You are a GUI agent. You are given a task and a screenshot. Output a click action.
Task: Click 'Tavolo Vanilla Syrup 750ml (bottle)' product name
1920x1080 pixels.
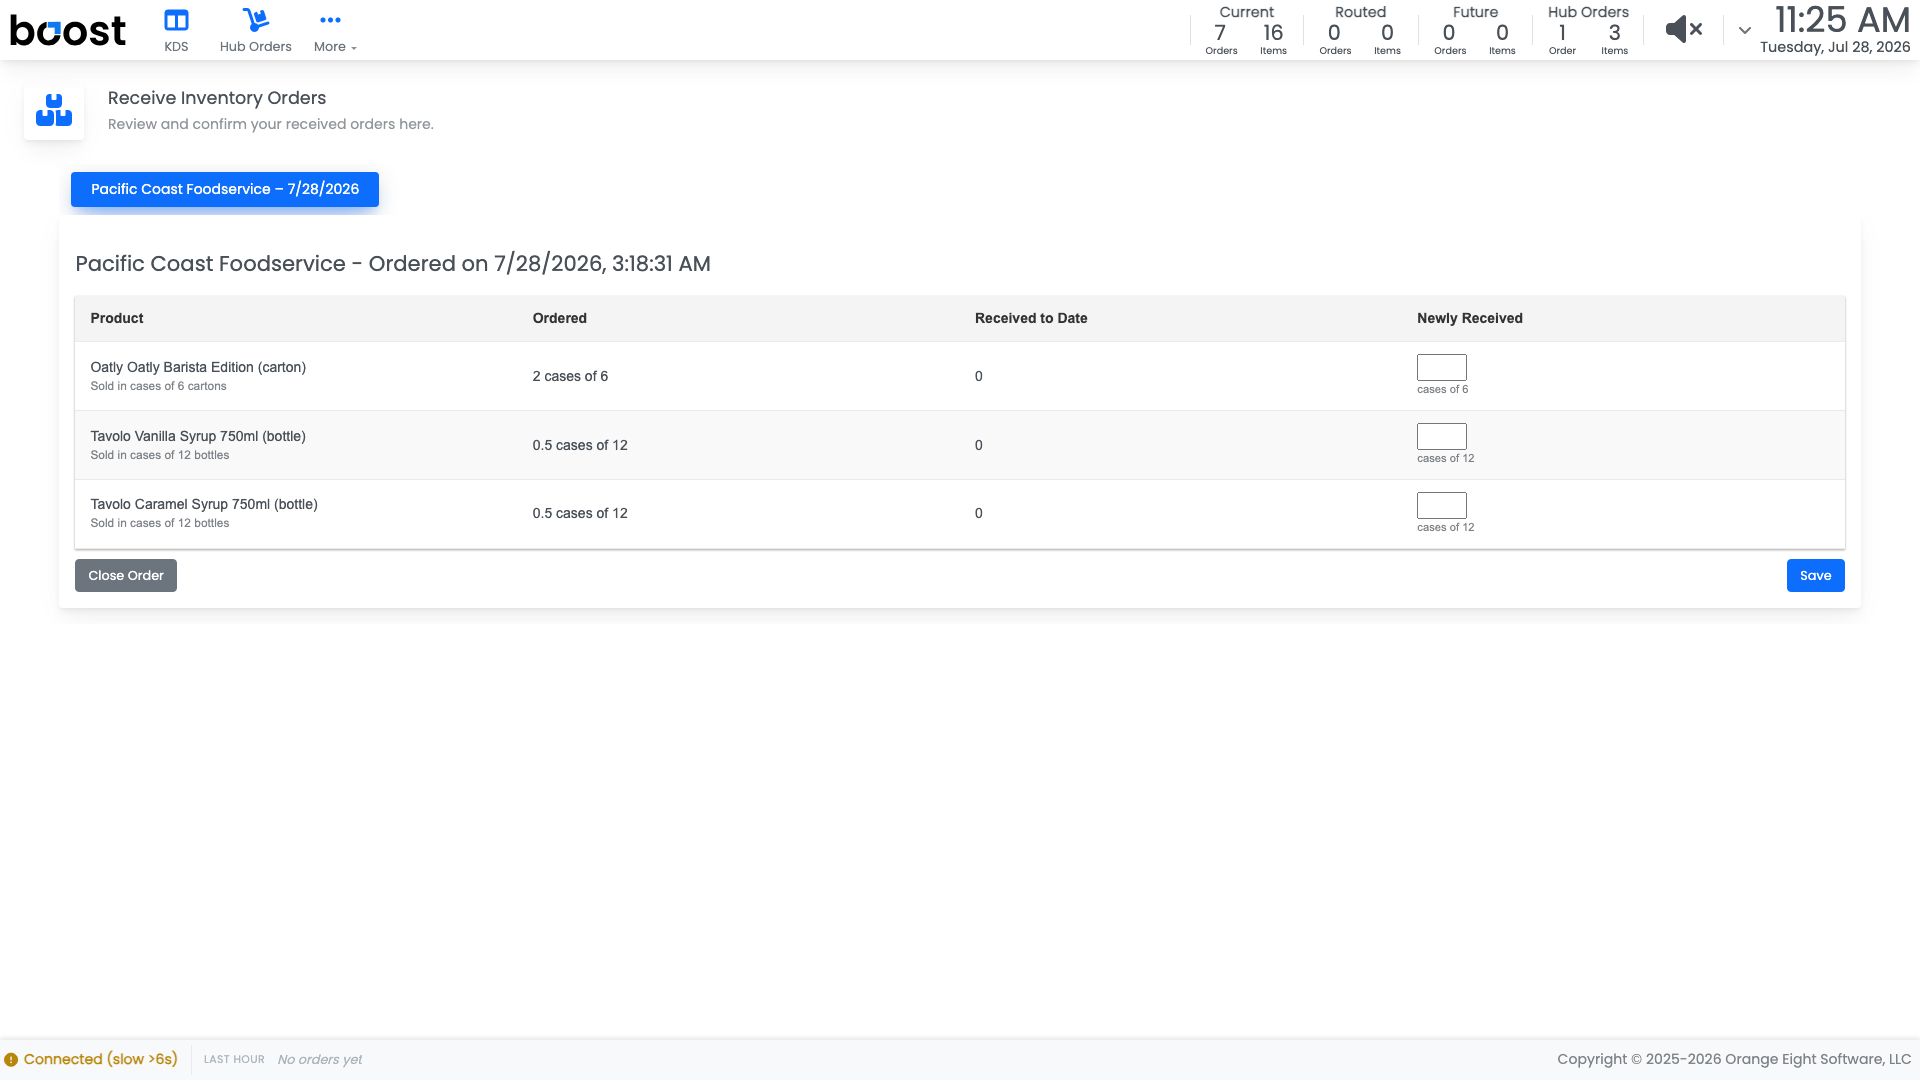(x=198, y=436)
